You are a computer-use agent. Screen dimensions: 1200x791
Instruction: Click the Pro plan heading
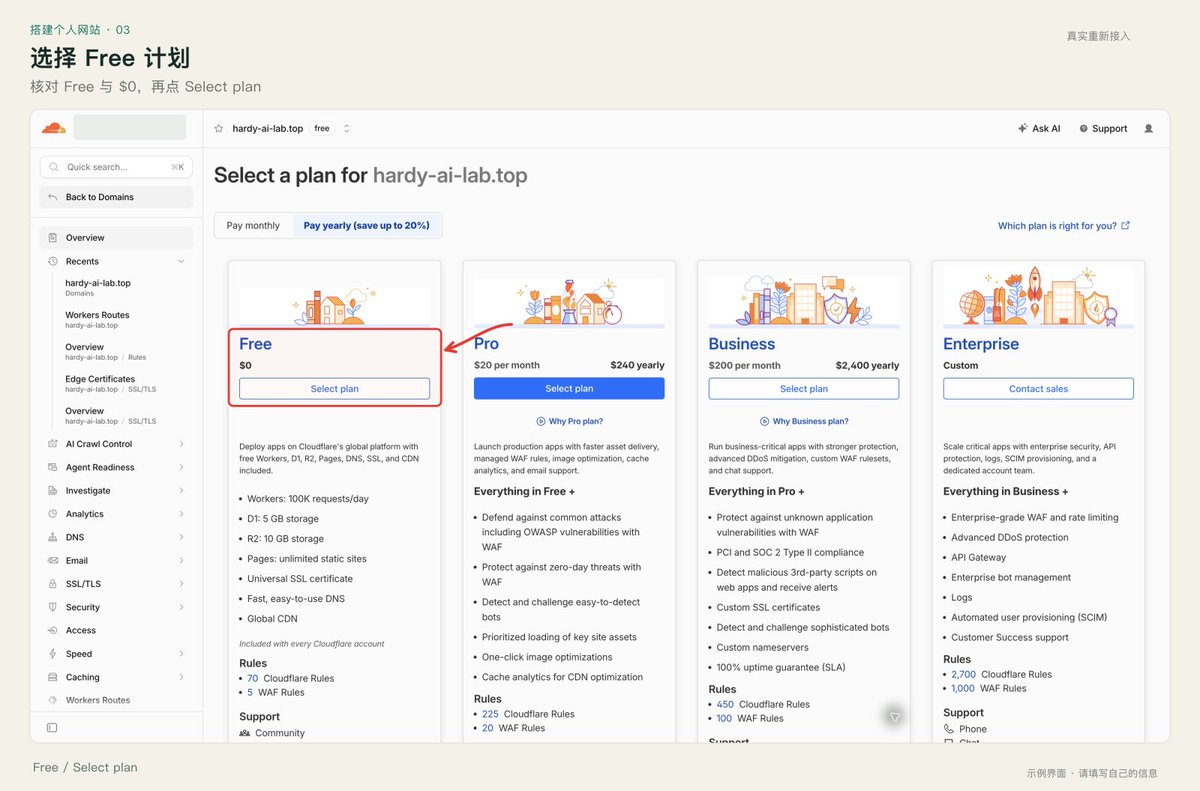486,344
